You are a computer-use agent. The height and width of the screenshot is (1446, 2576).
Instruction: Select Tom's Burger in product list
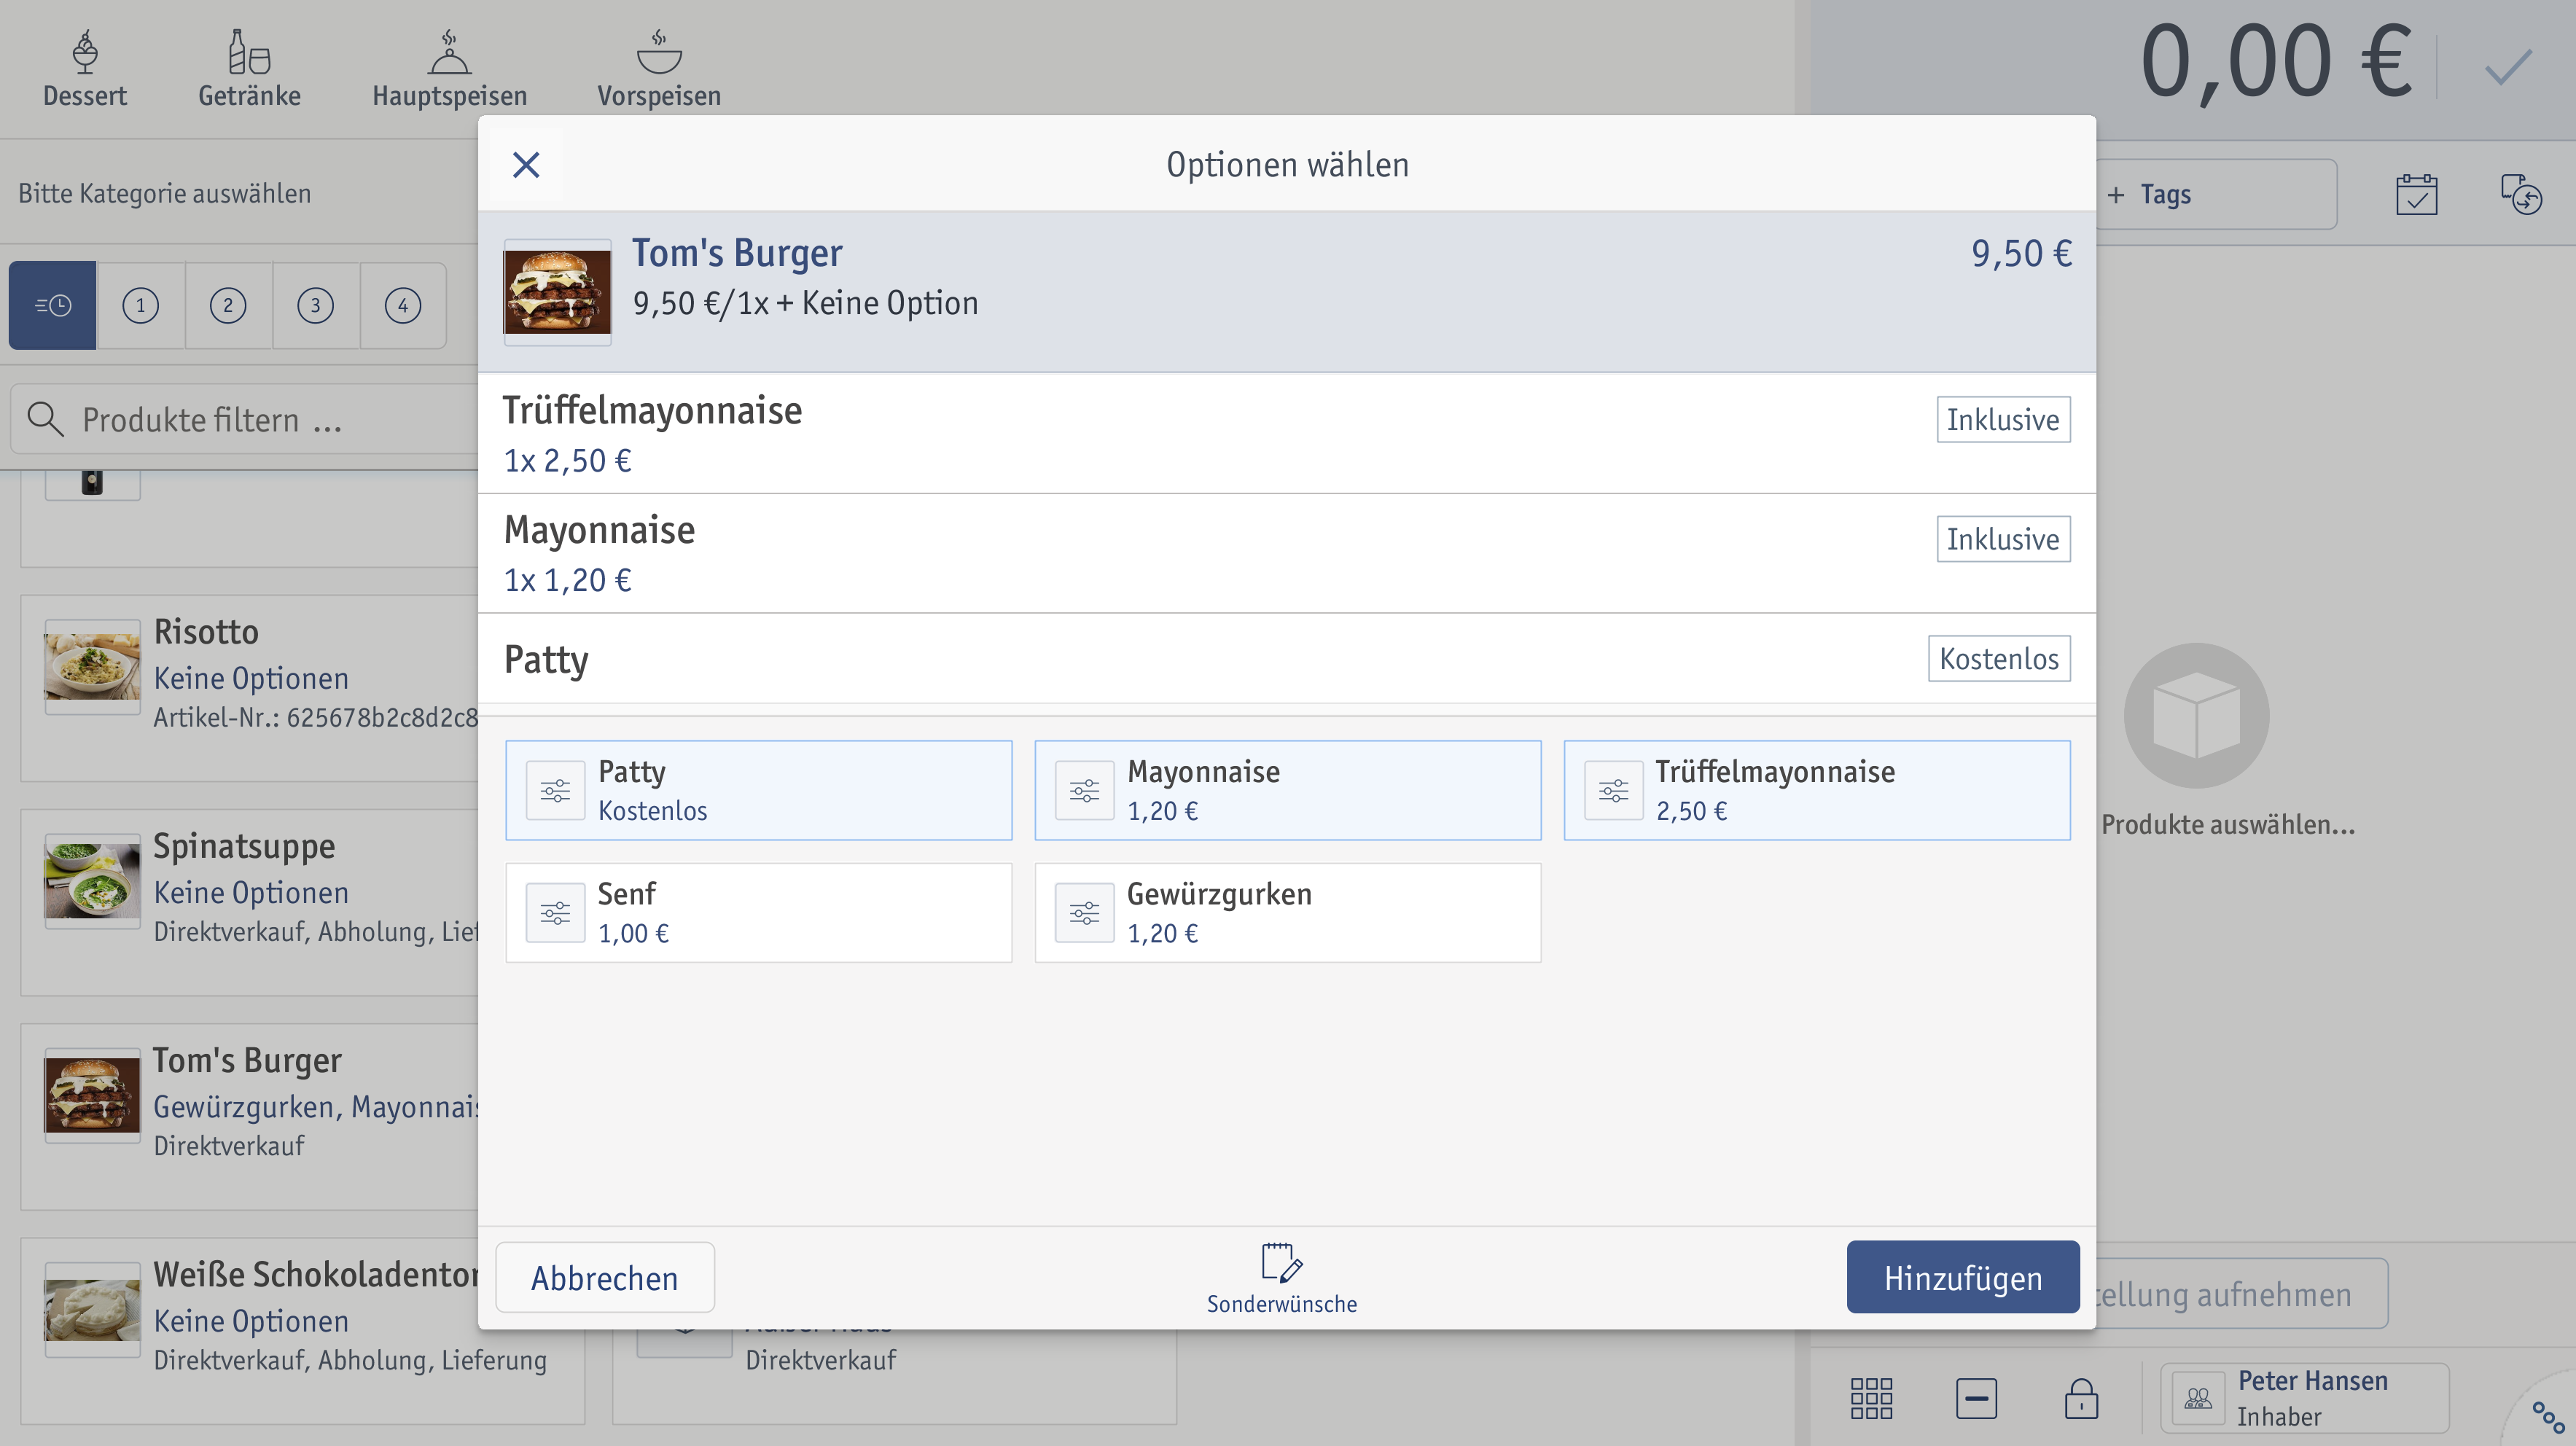tap(250, 1116)
